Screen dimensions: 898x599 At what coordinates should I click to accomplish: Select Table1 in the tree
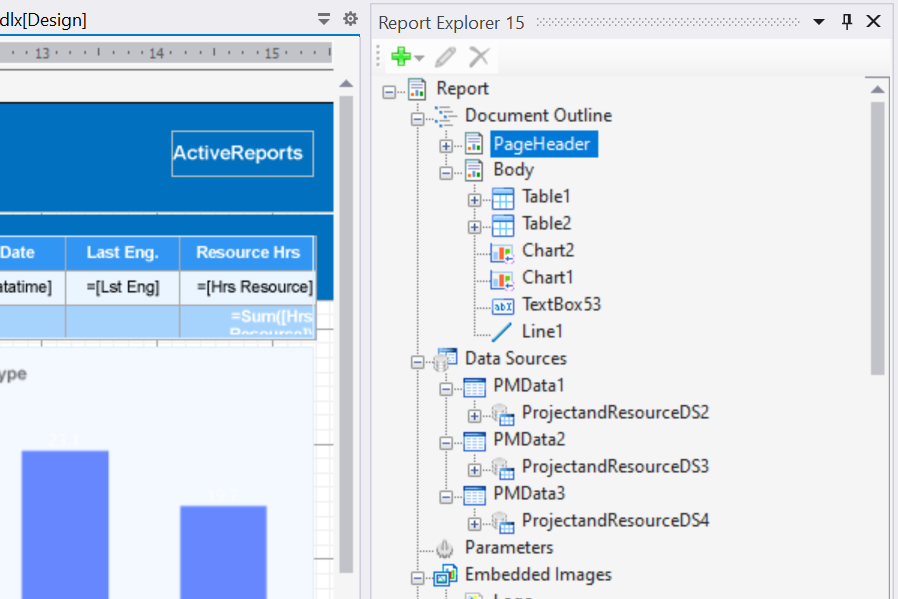pyautogui.click(x=546, y=196)
